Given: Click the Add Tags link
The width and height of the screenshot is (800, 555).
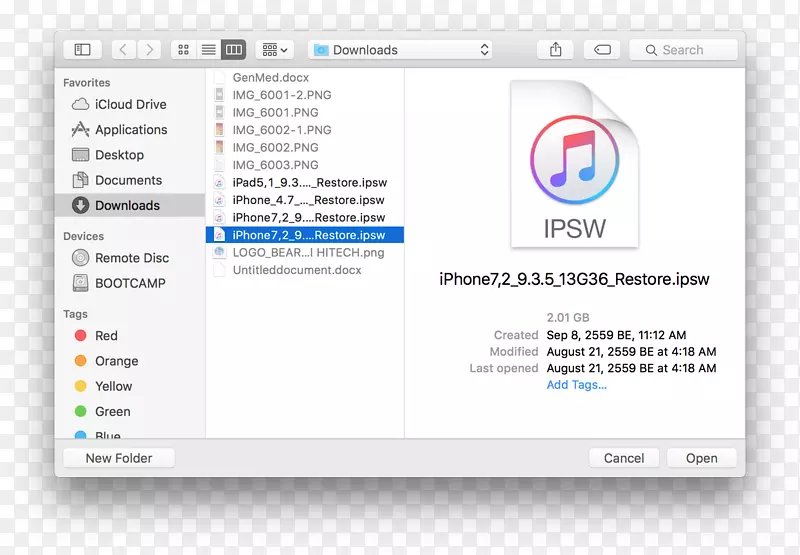Looking at the screenshot, I should (x=577, y=385).
